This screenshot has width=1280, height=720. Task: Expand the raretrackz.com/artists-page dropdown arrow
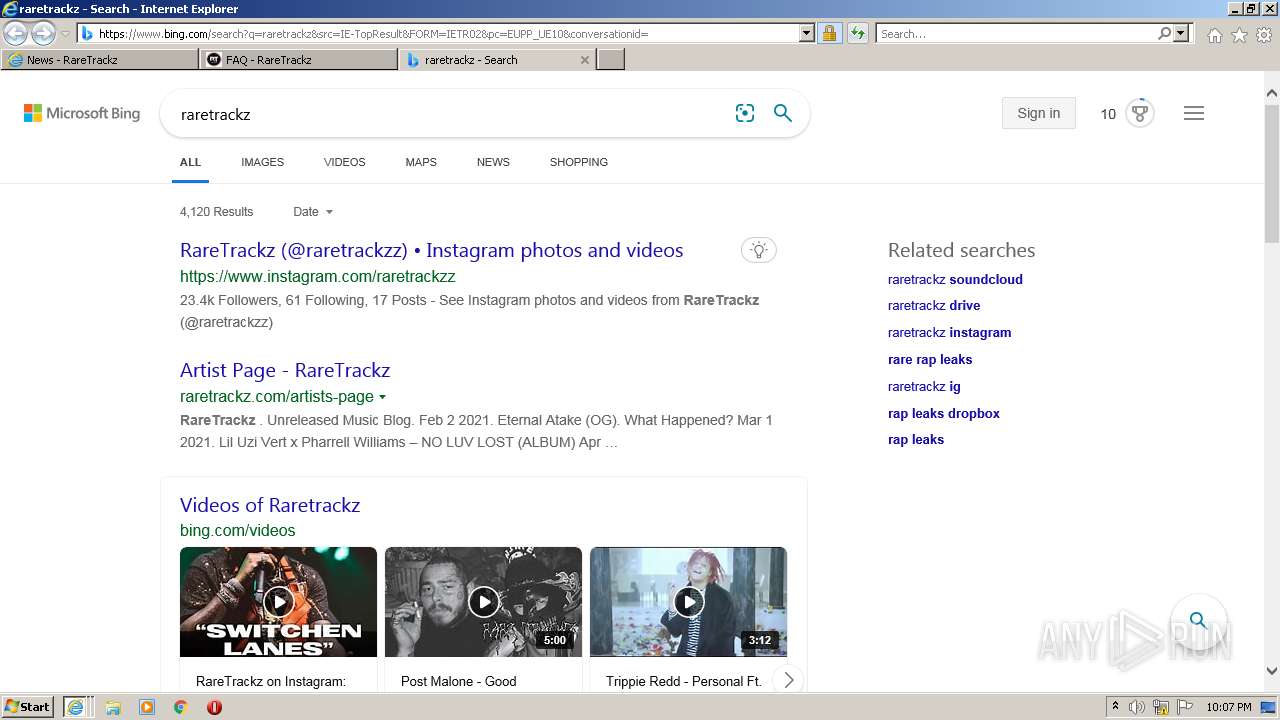pyautogui.click(x=382, y=397)
